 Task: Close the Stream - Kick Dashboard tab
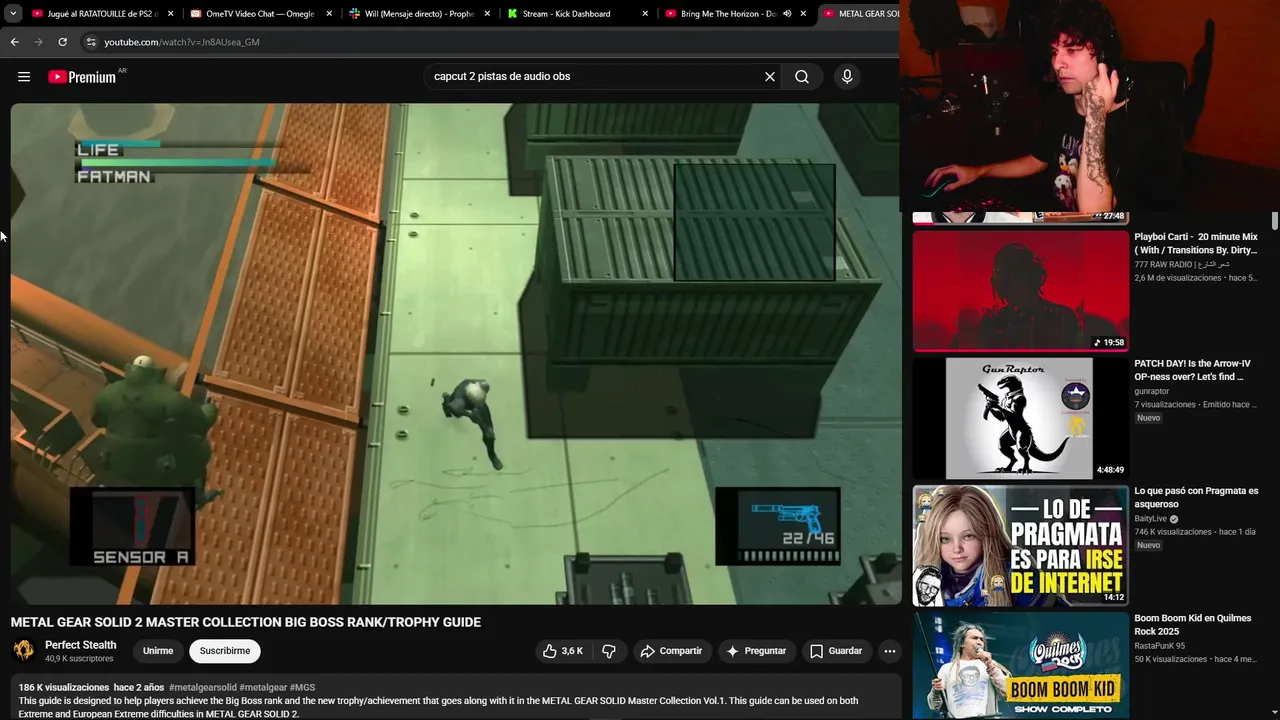click(645, 14)
